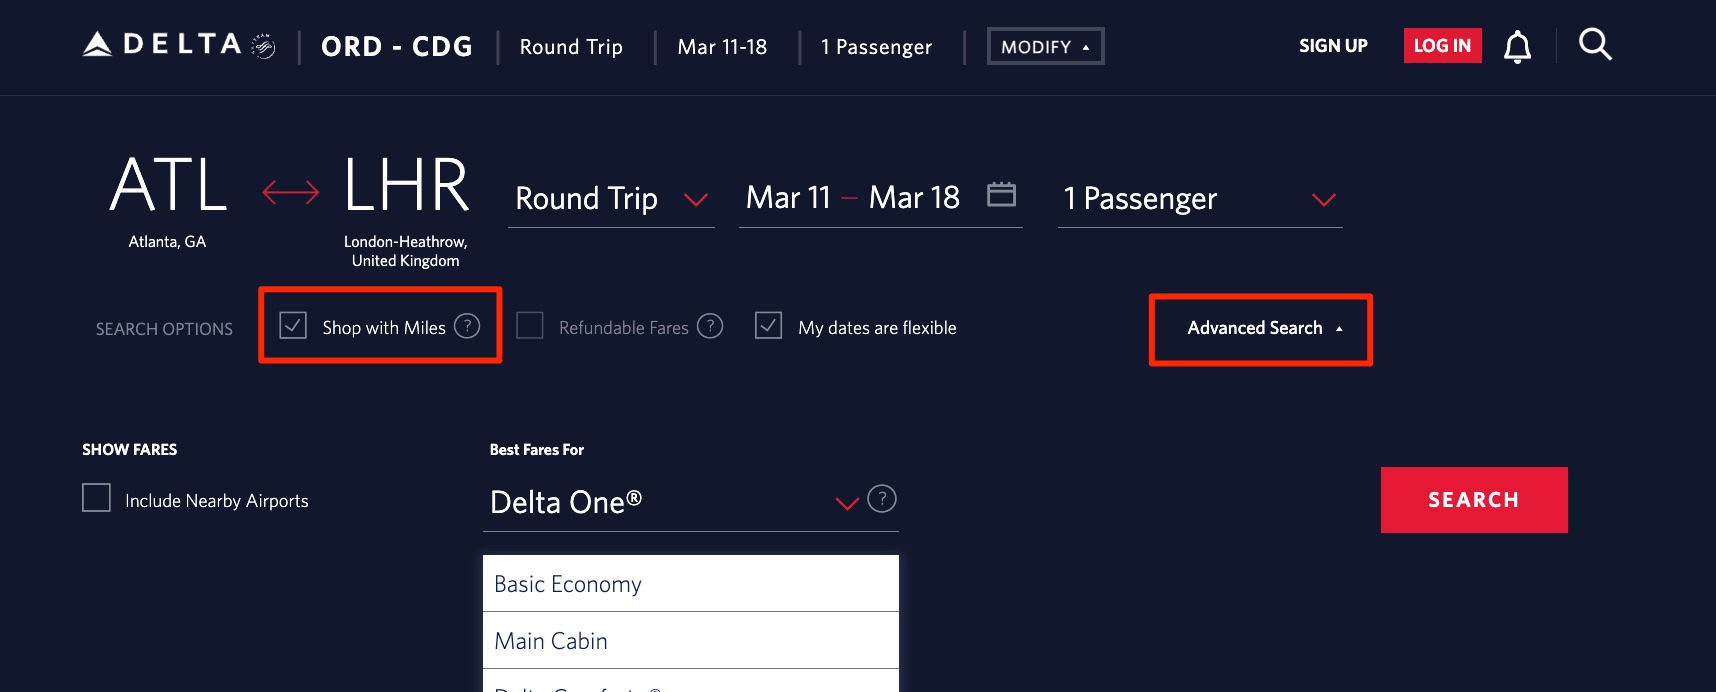Click the Shop with Miles help icon
This screenshot has height=692, width=1716.
pyautogui.click(x=466, y=326)
